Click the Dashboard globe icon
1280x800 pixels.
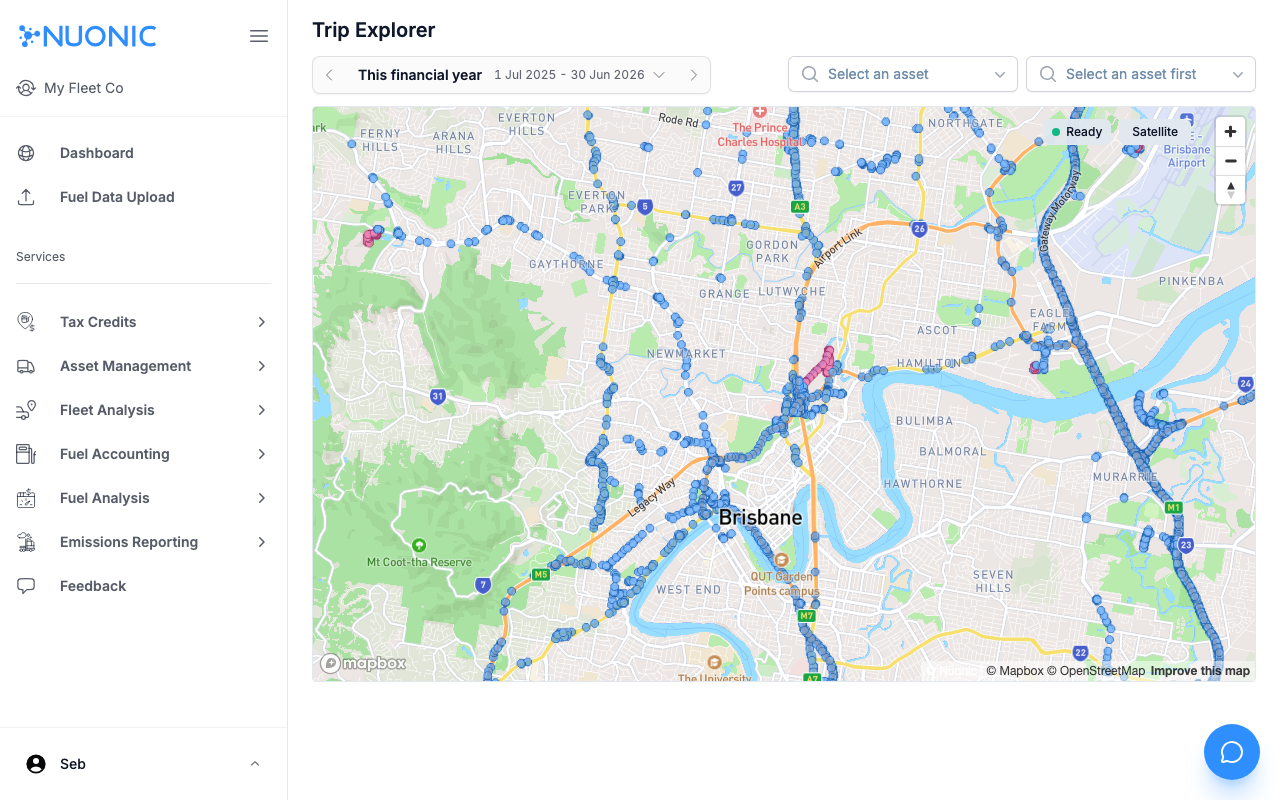[26, 153]
